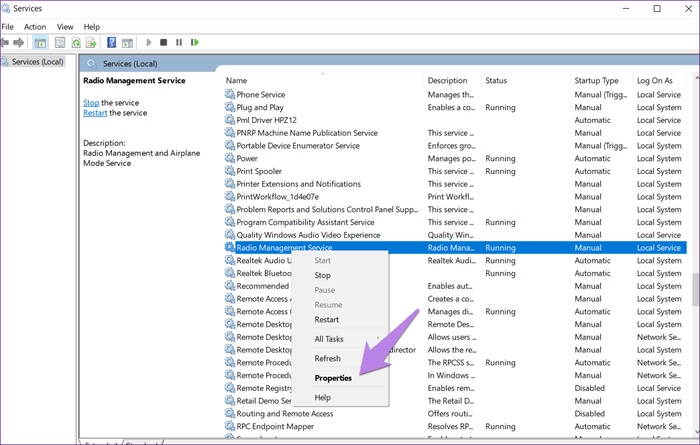Click the Refresh toolbar icon

[76, 42]
